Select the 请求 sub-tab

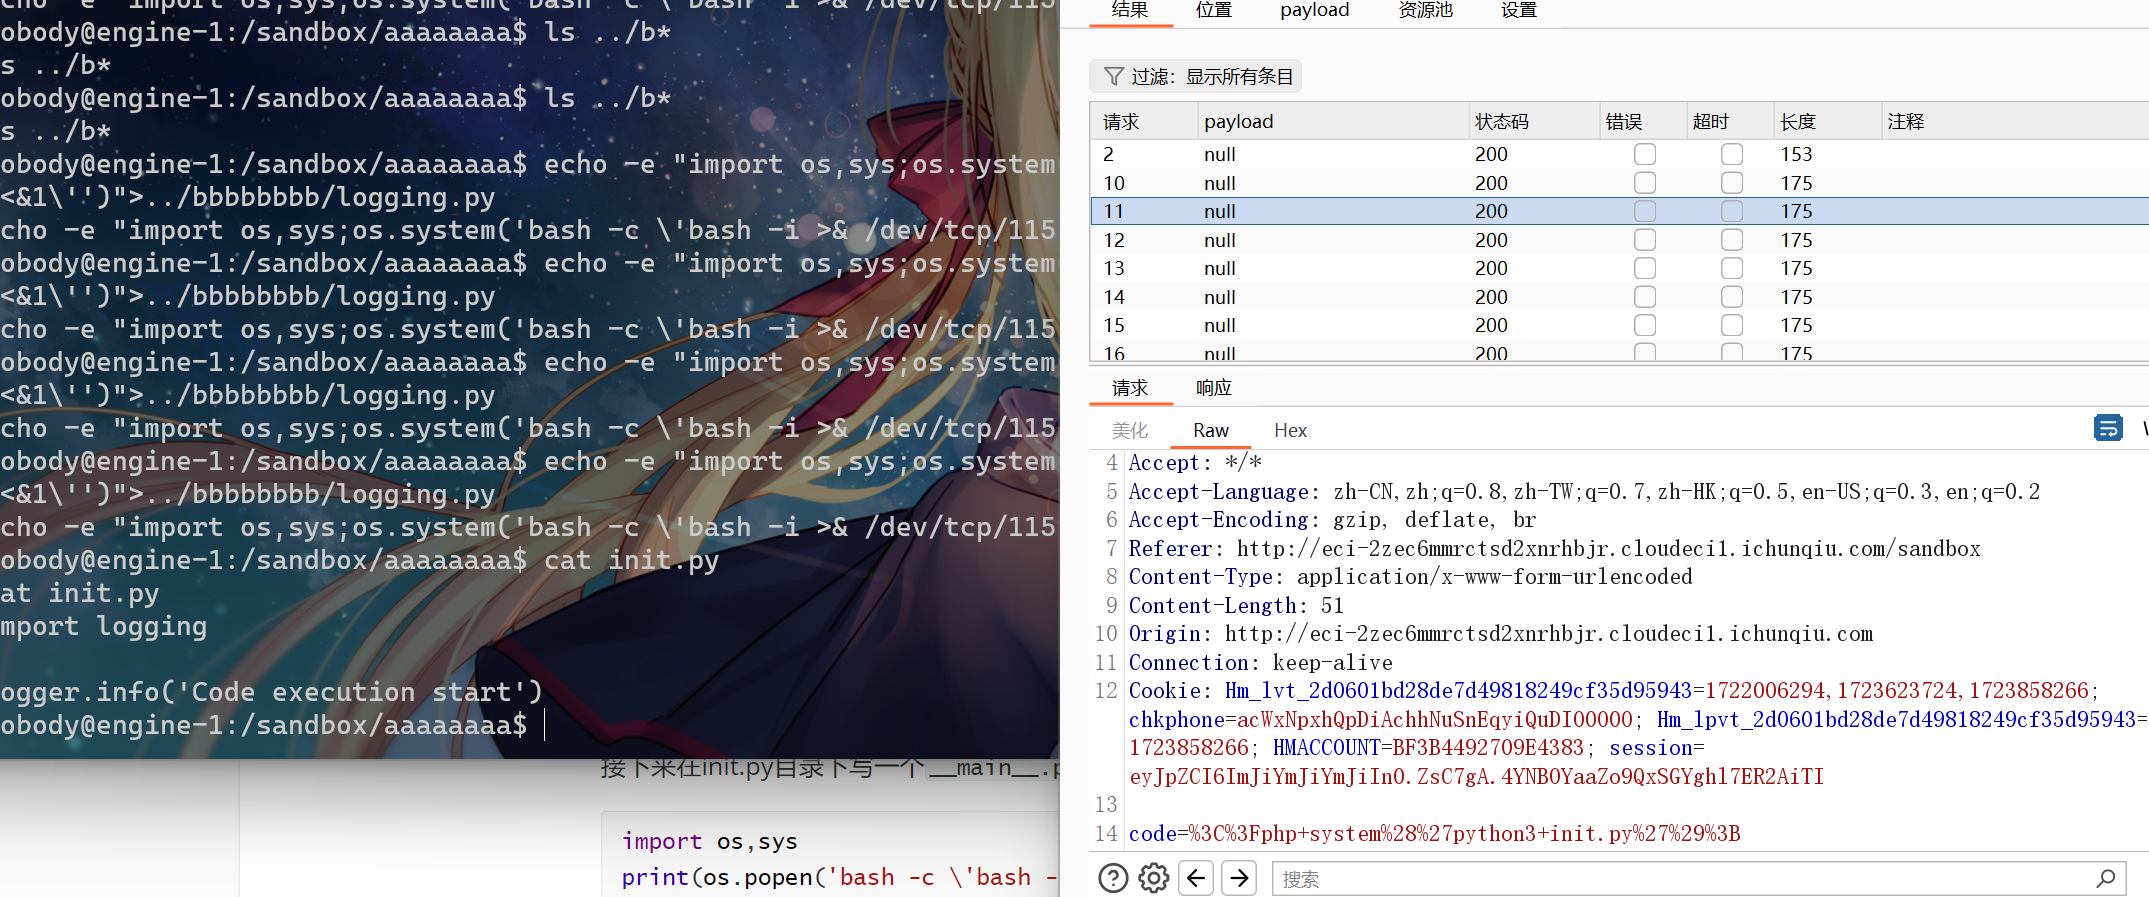point(1130,388)
